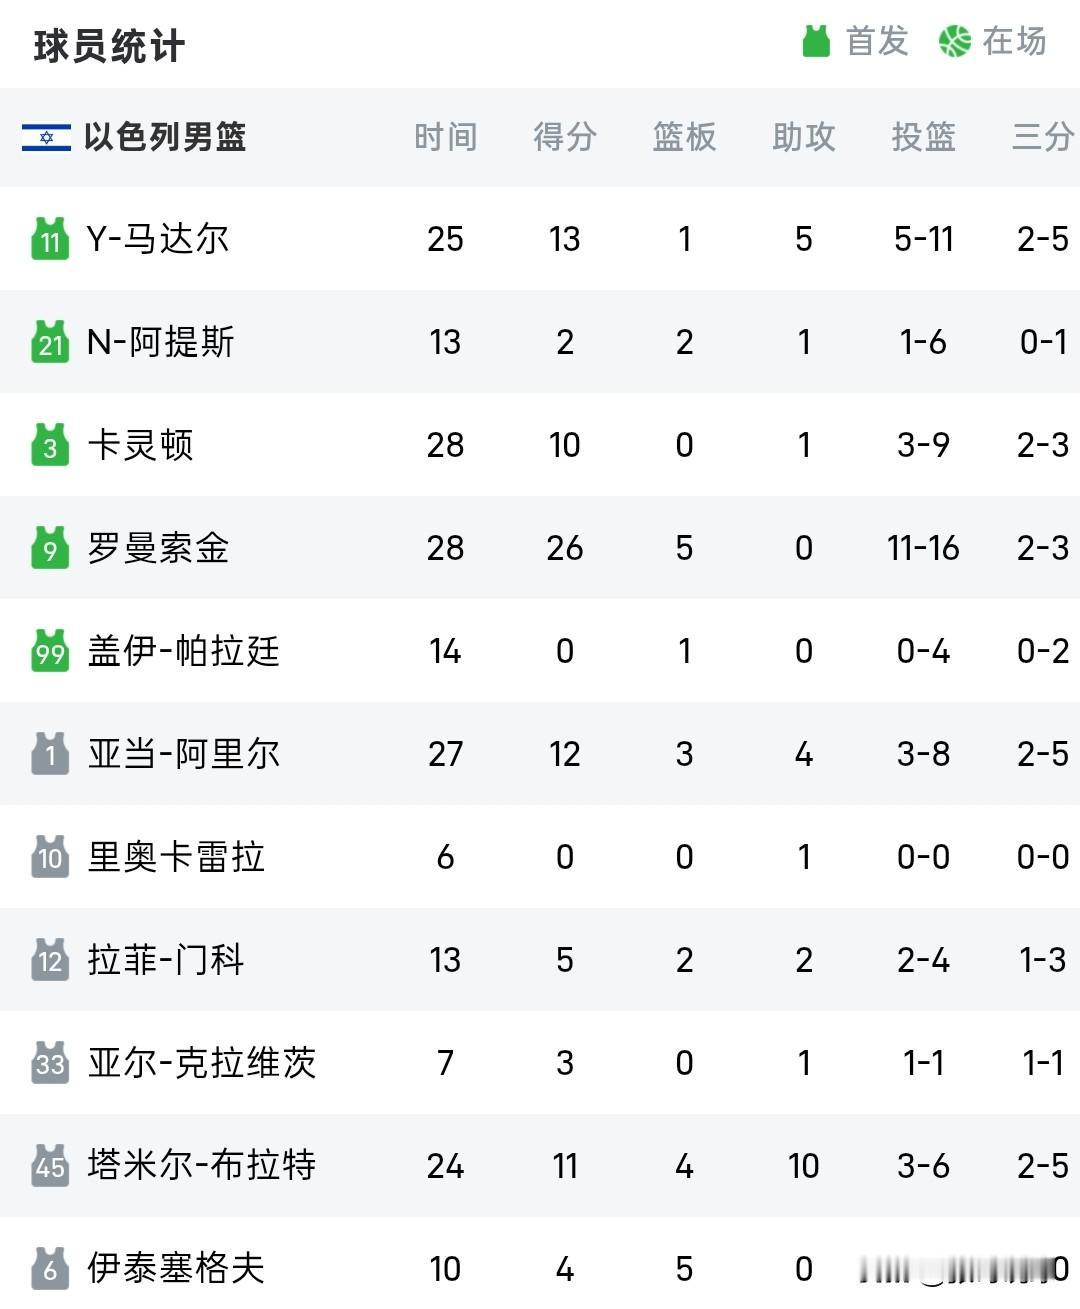Screen dimensions: 1080x1309
Task: Open player 亚当-阿里尔 profile
Action: click(184, 754)
